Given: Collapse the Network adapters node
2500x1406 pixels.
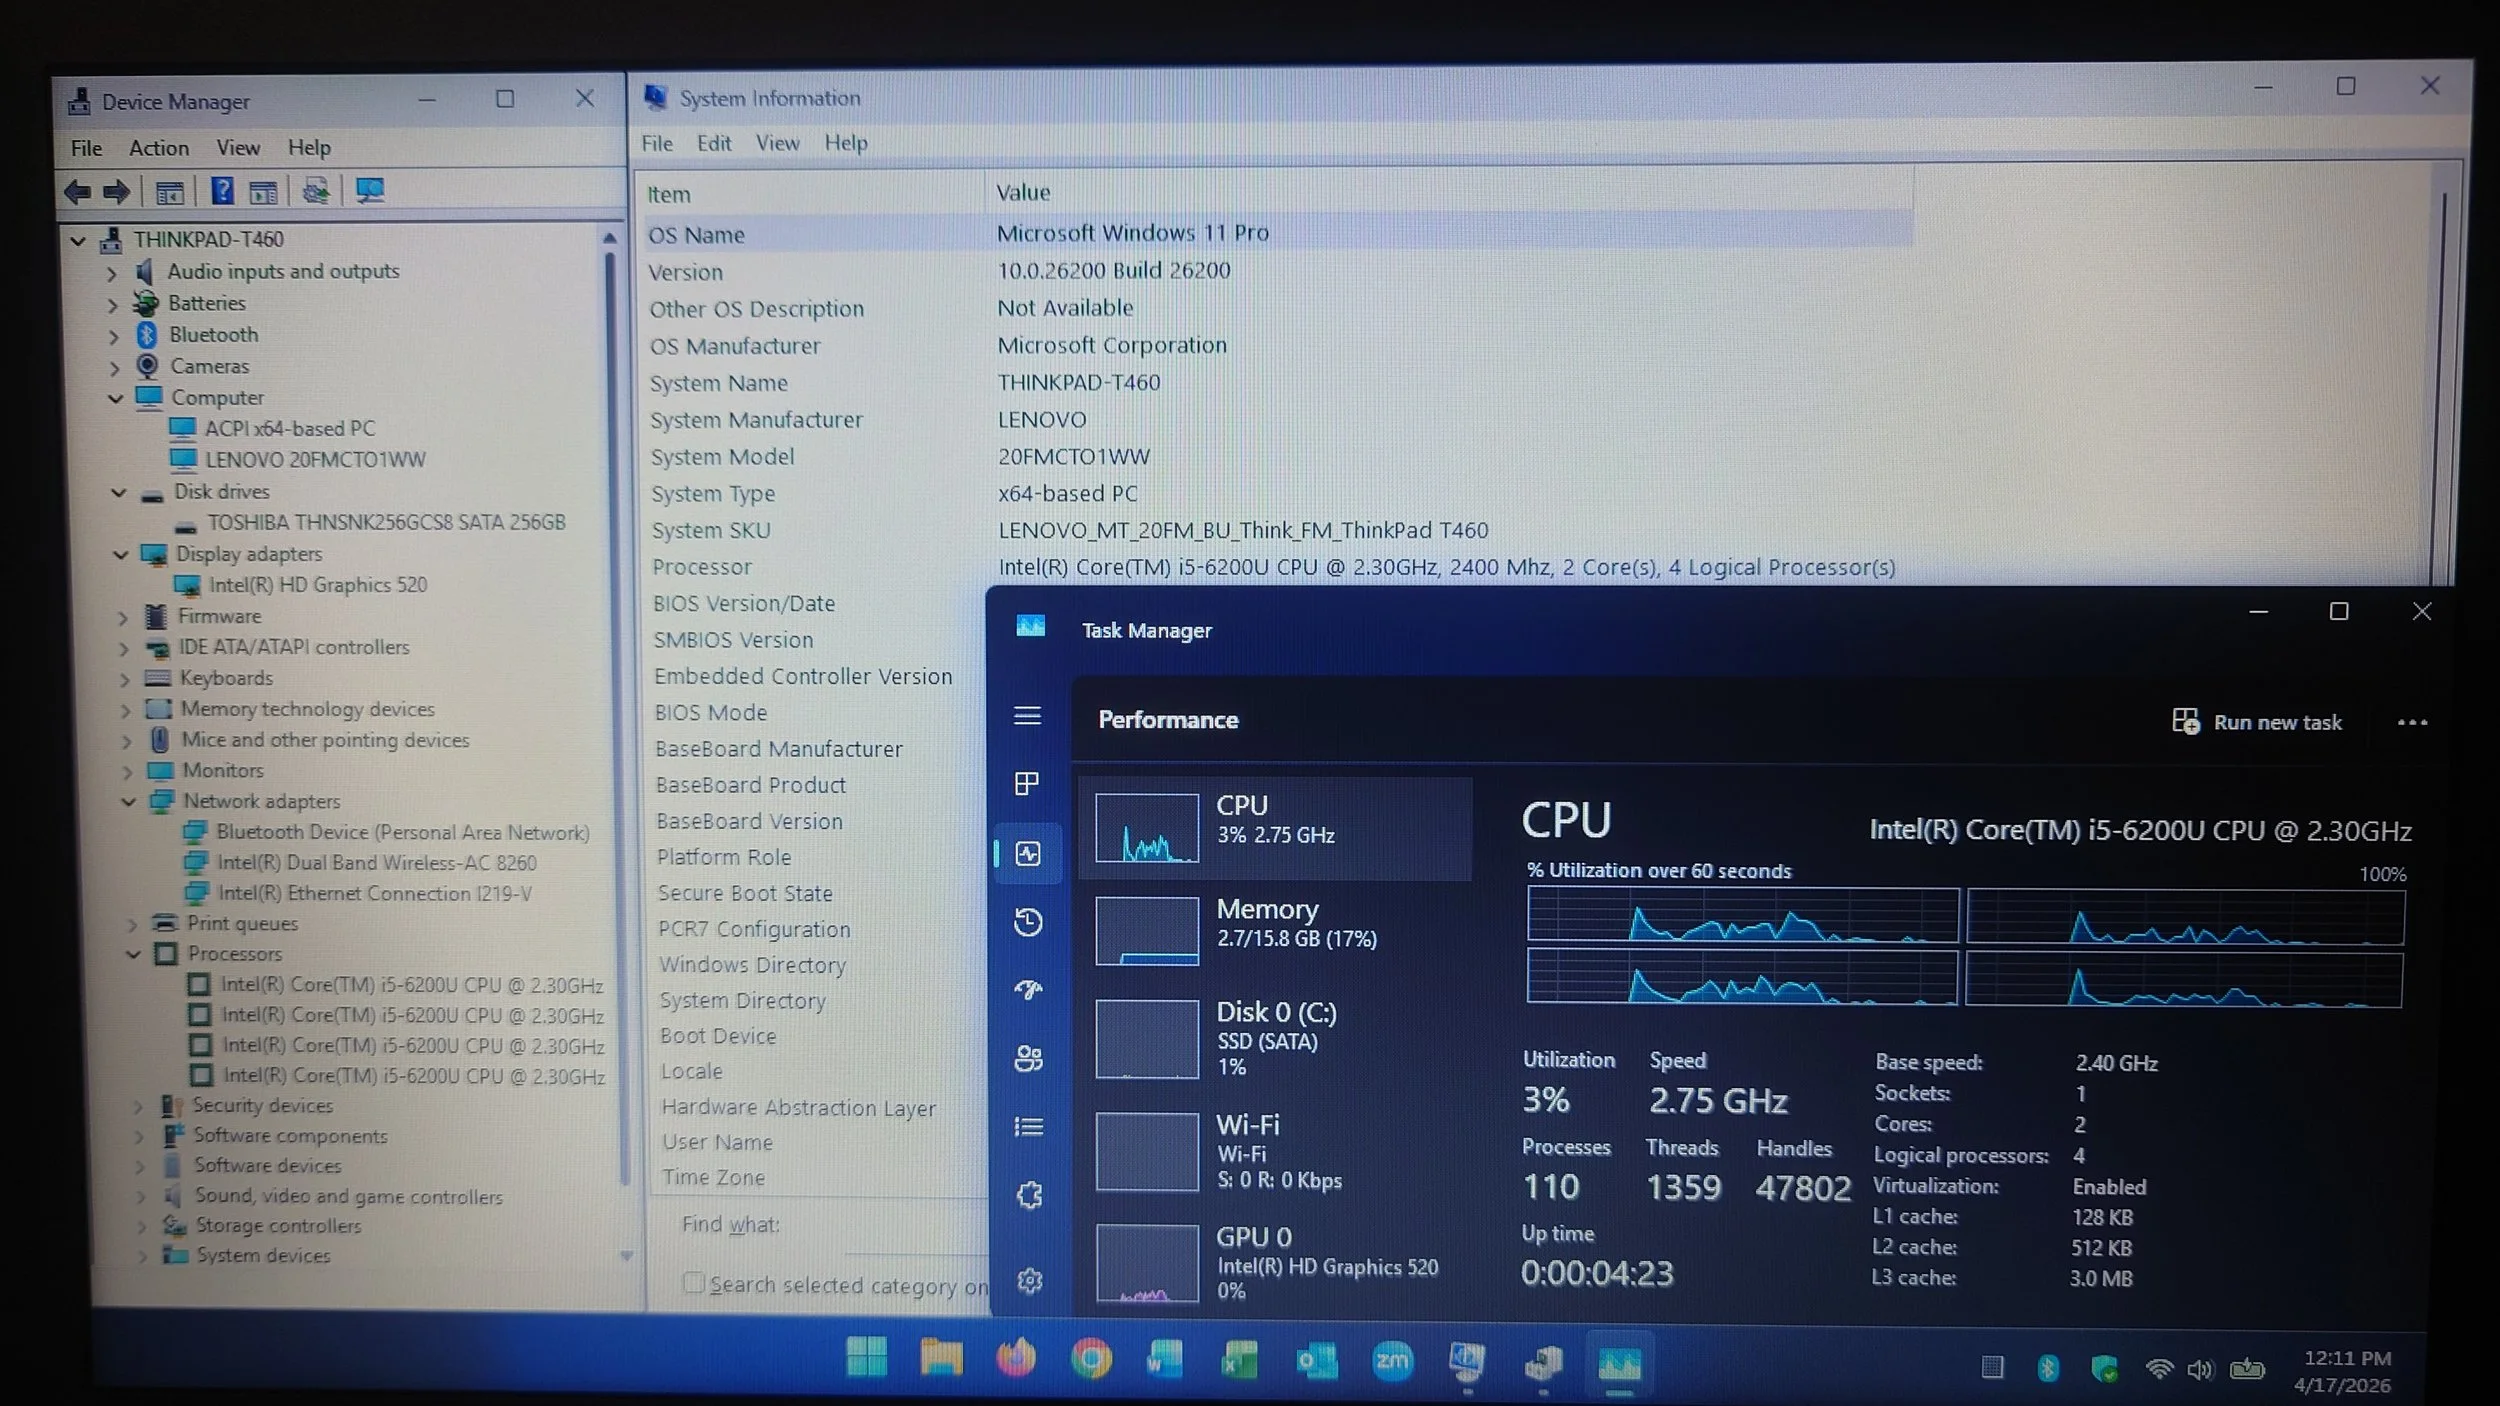Looking at the screenshot, I should click(128, 801).
